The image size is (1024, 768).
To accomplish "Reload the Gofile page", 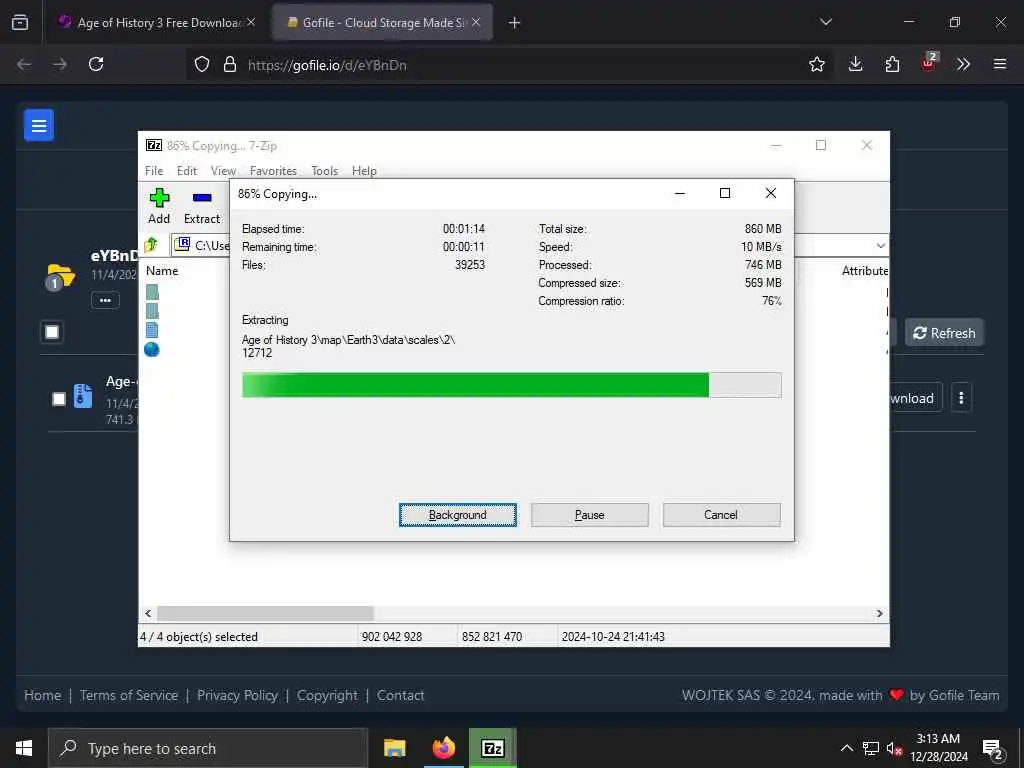I will pos(96,64).
